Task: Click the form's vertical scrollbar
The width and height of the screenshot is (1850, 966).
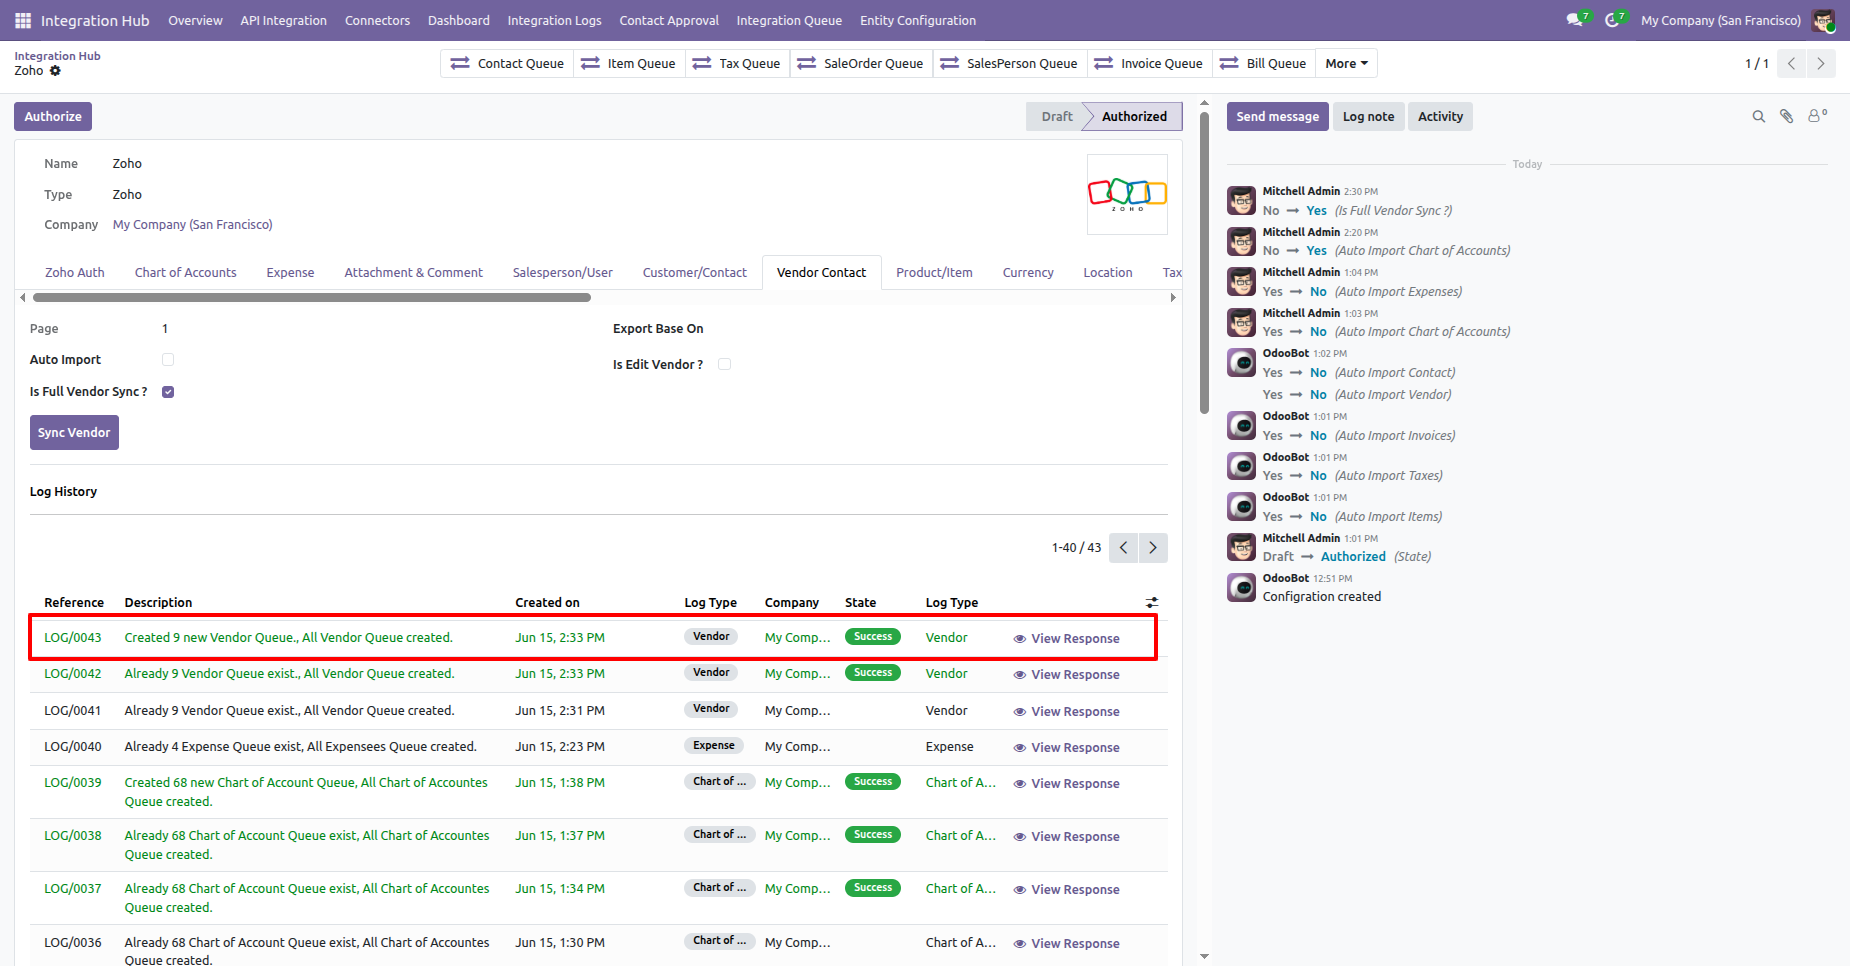Action: pyautogui.click(x=1204, y=262)
